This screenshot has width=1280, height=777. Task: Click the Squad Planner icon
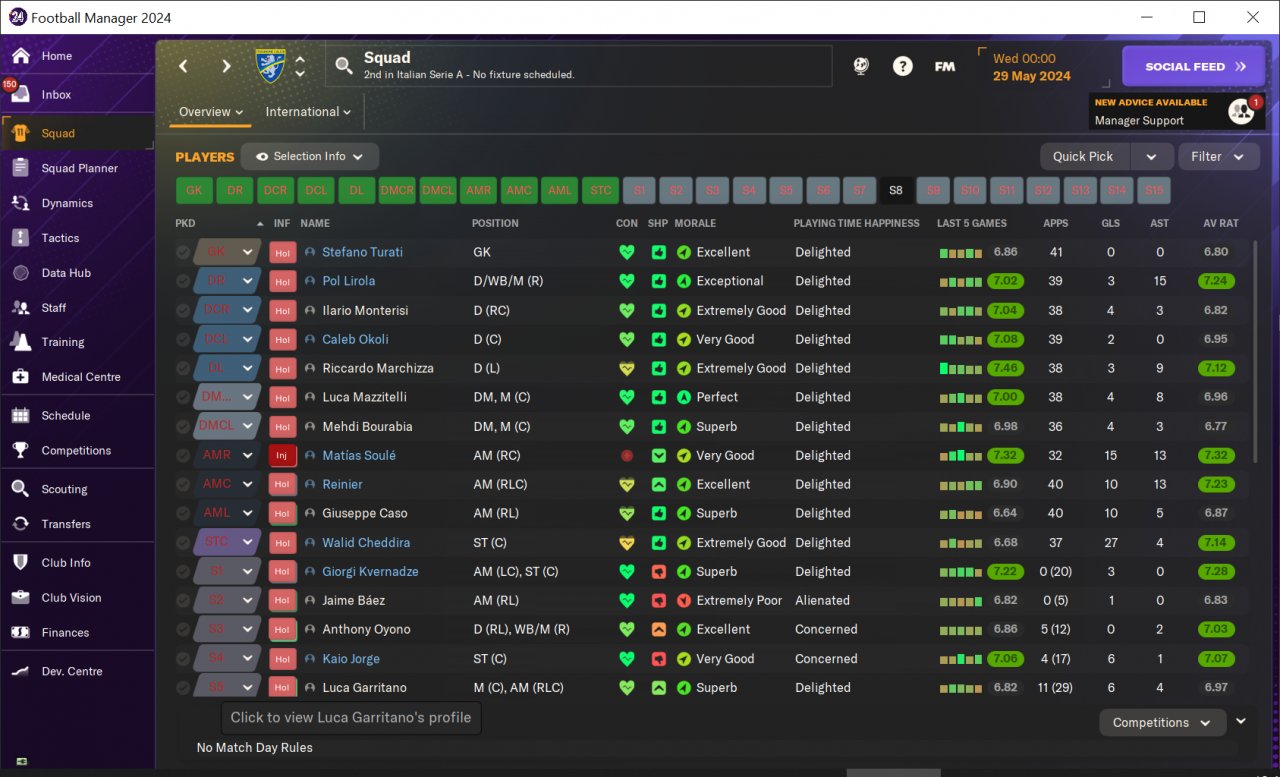(20, 168)
